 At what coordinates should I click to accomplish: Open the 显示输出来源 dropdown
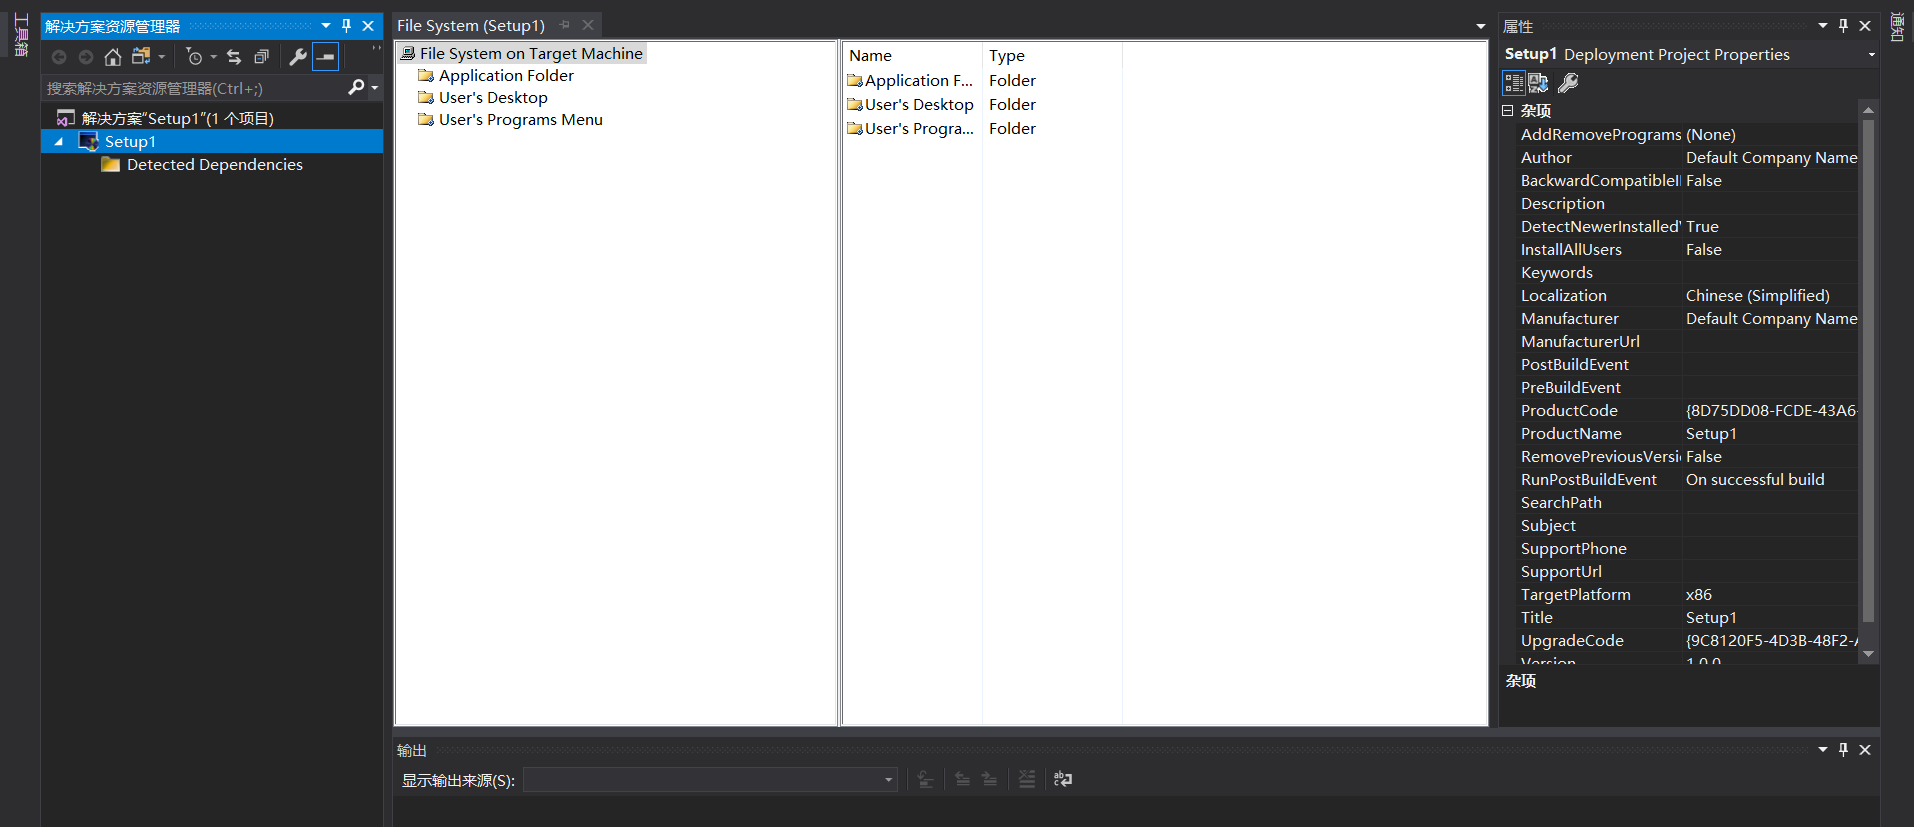coord(888,780)
